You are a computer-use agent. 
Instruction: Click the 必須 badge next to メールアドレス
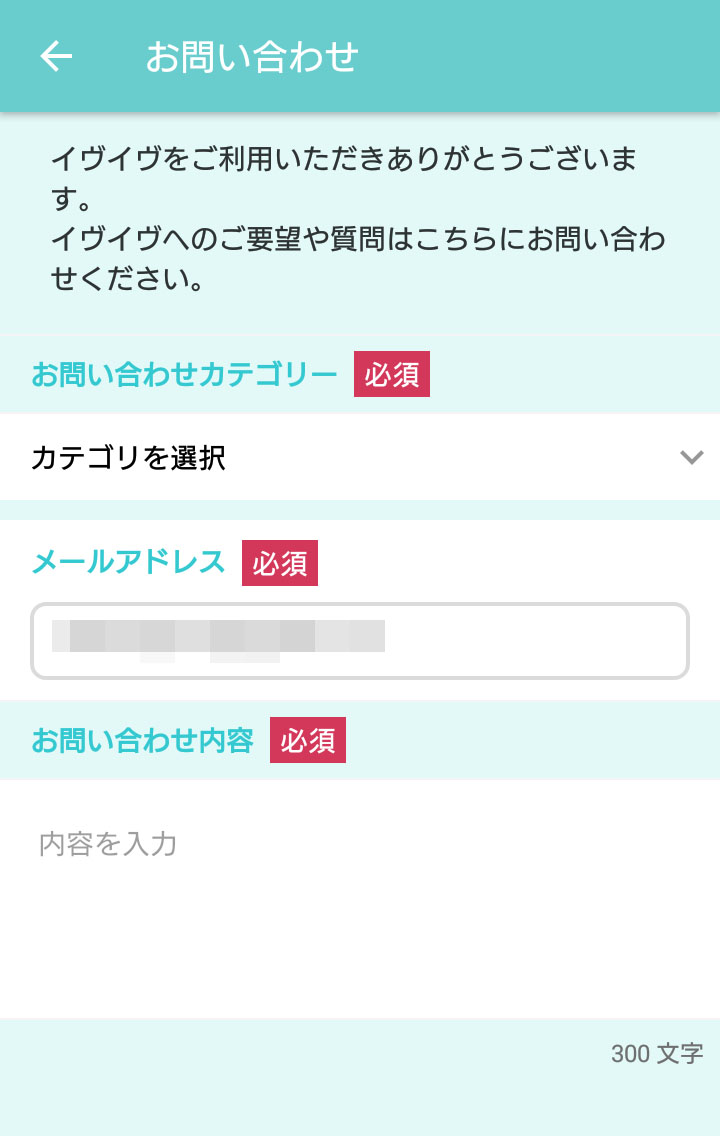[x=280, y=563]
